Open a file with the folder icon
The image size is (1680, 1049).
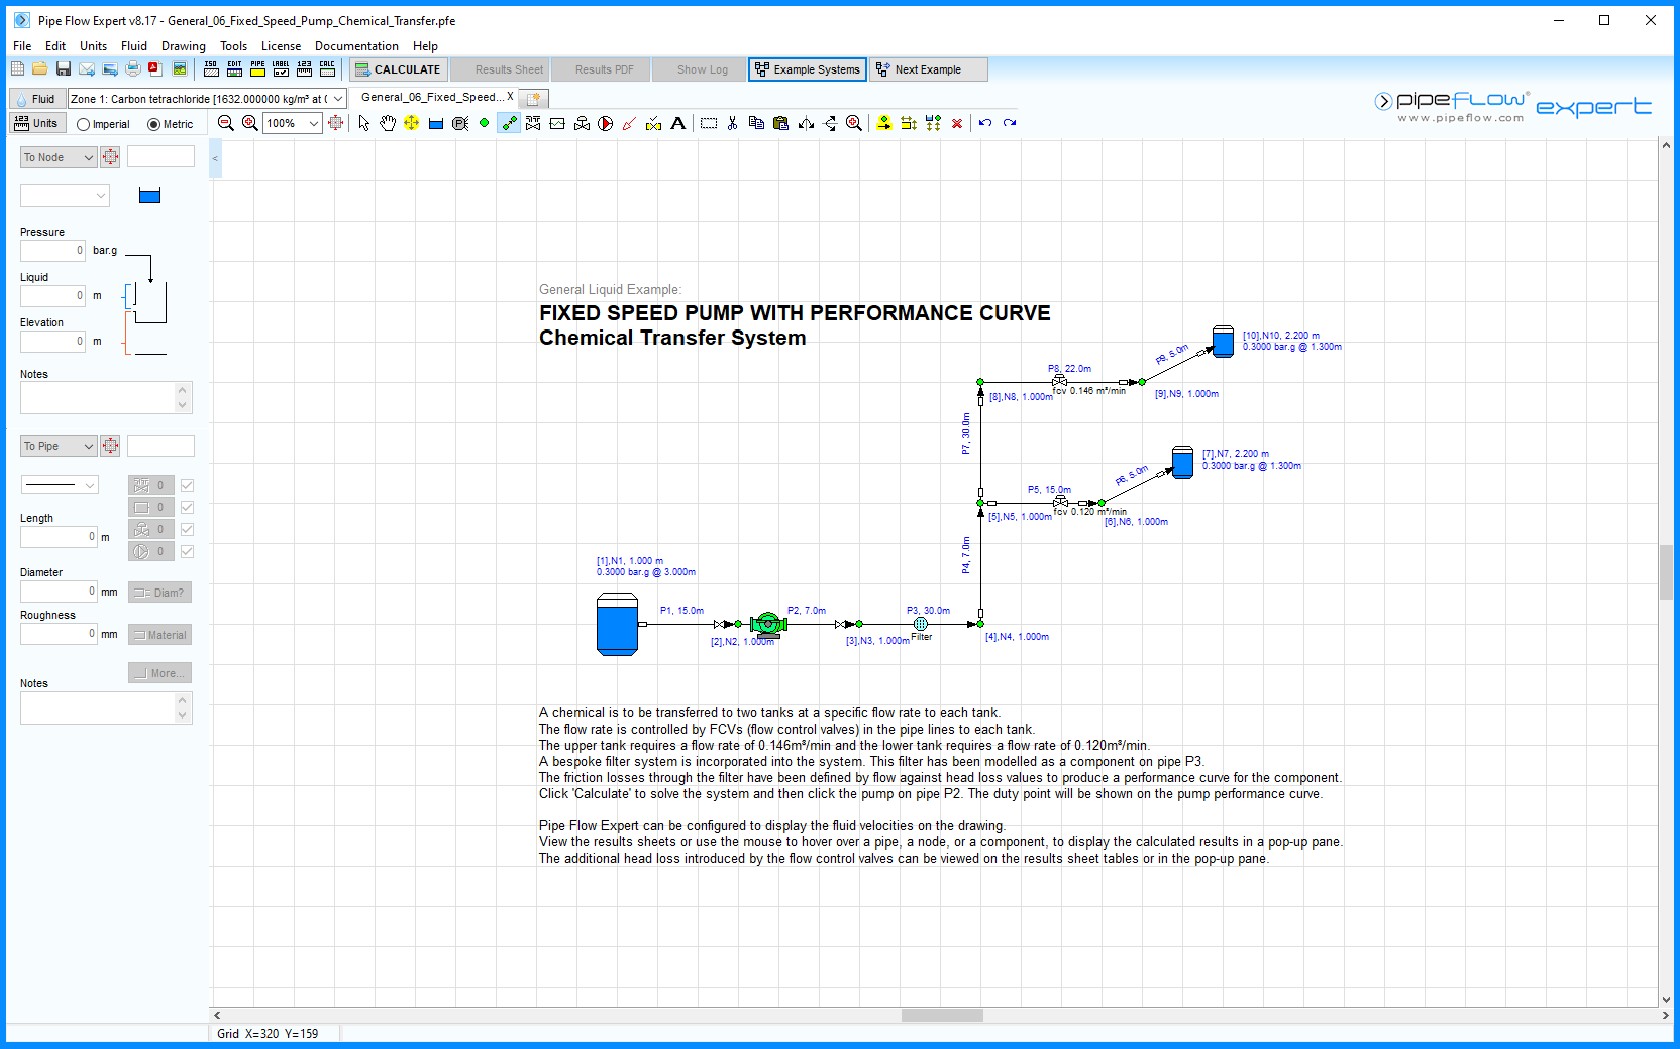point(40,69)
